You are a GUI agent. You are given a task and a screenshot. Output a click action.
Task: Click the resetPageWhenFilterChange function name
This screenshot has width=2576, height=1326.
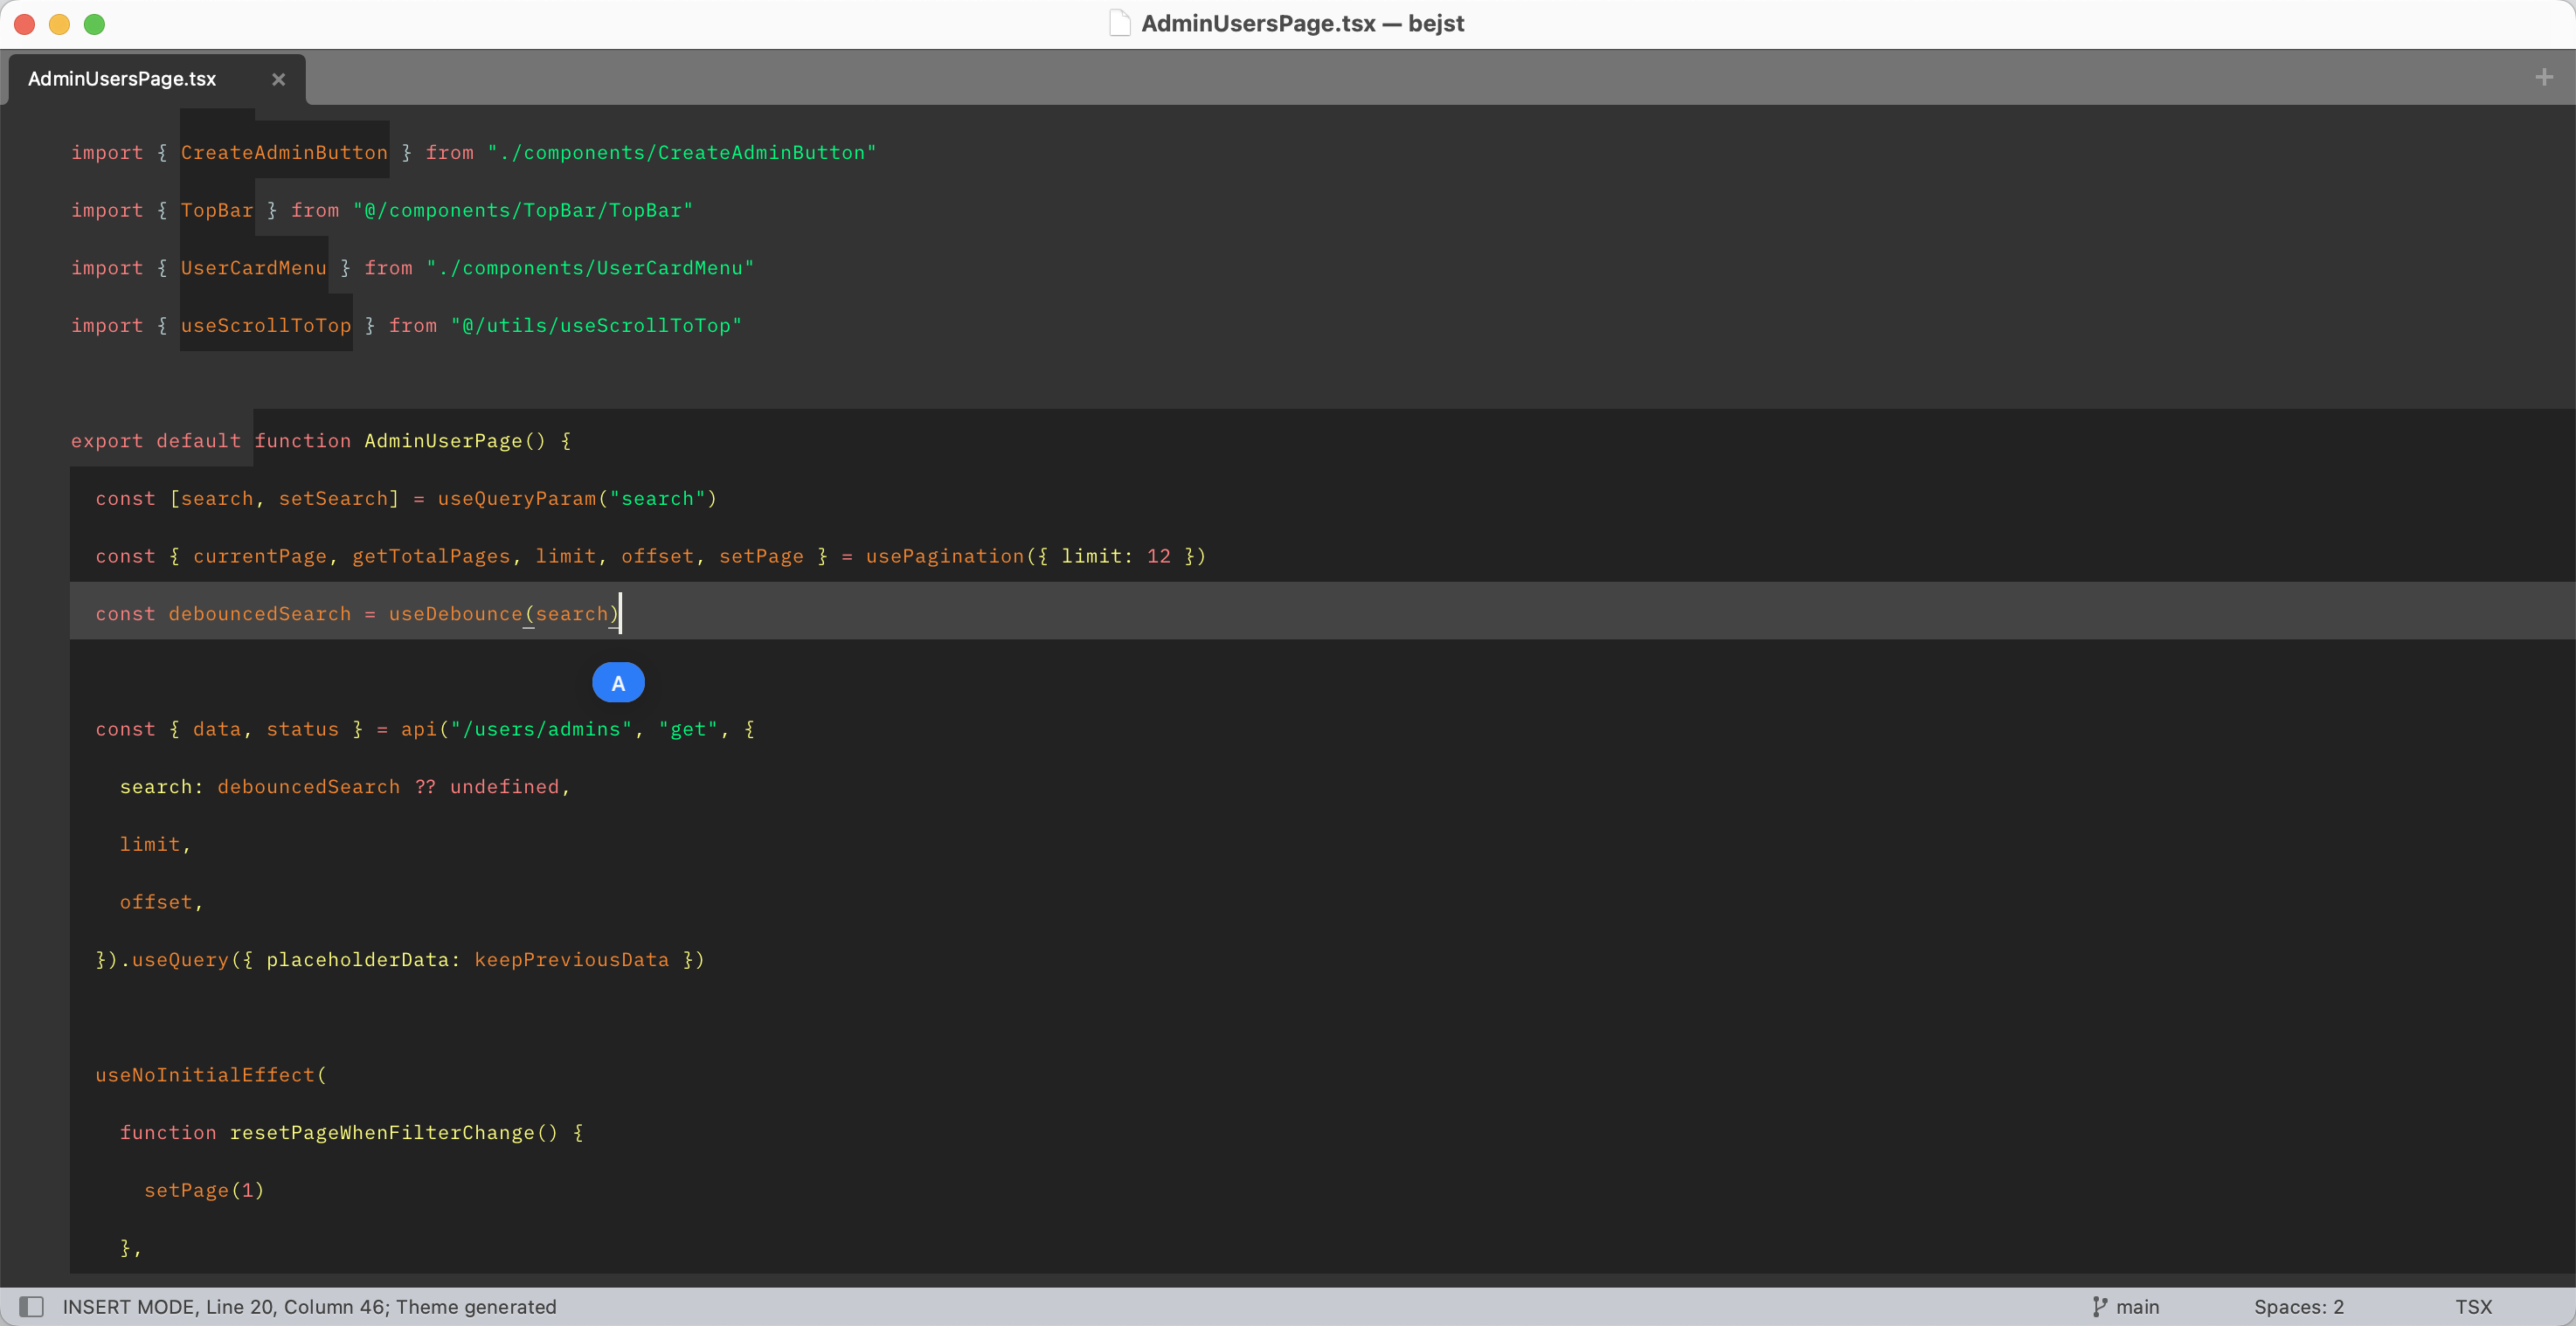pyautogui.click(x=382, y=1133)
